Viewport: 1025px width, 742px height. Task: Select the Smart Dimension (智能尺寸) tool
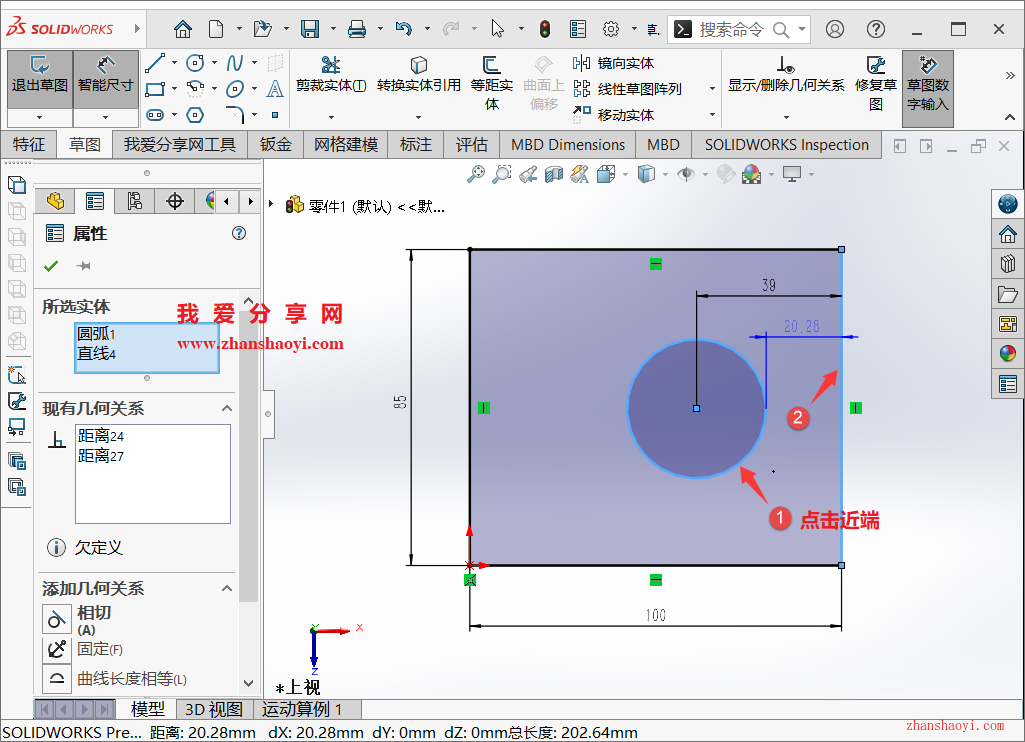(x=105, y=79)
